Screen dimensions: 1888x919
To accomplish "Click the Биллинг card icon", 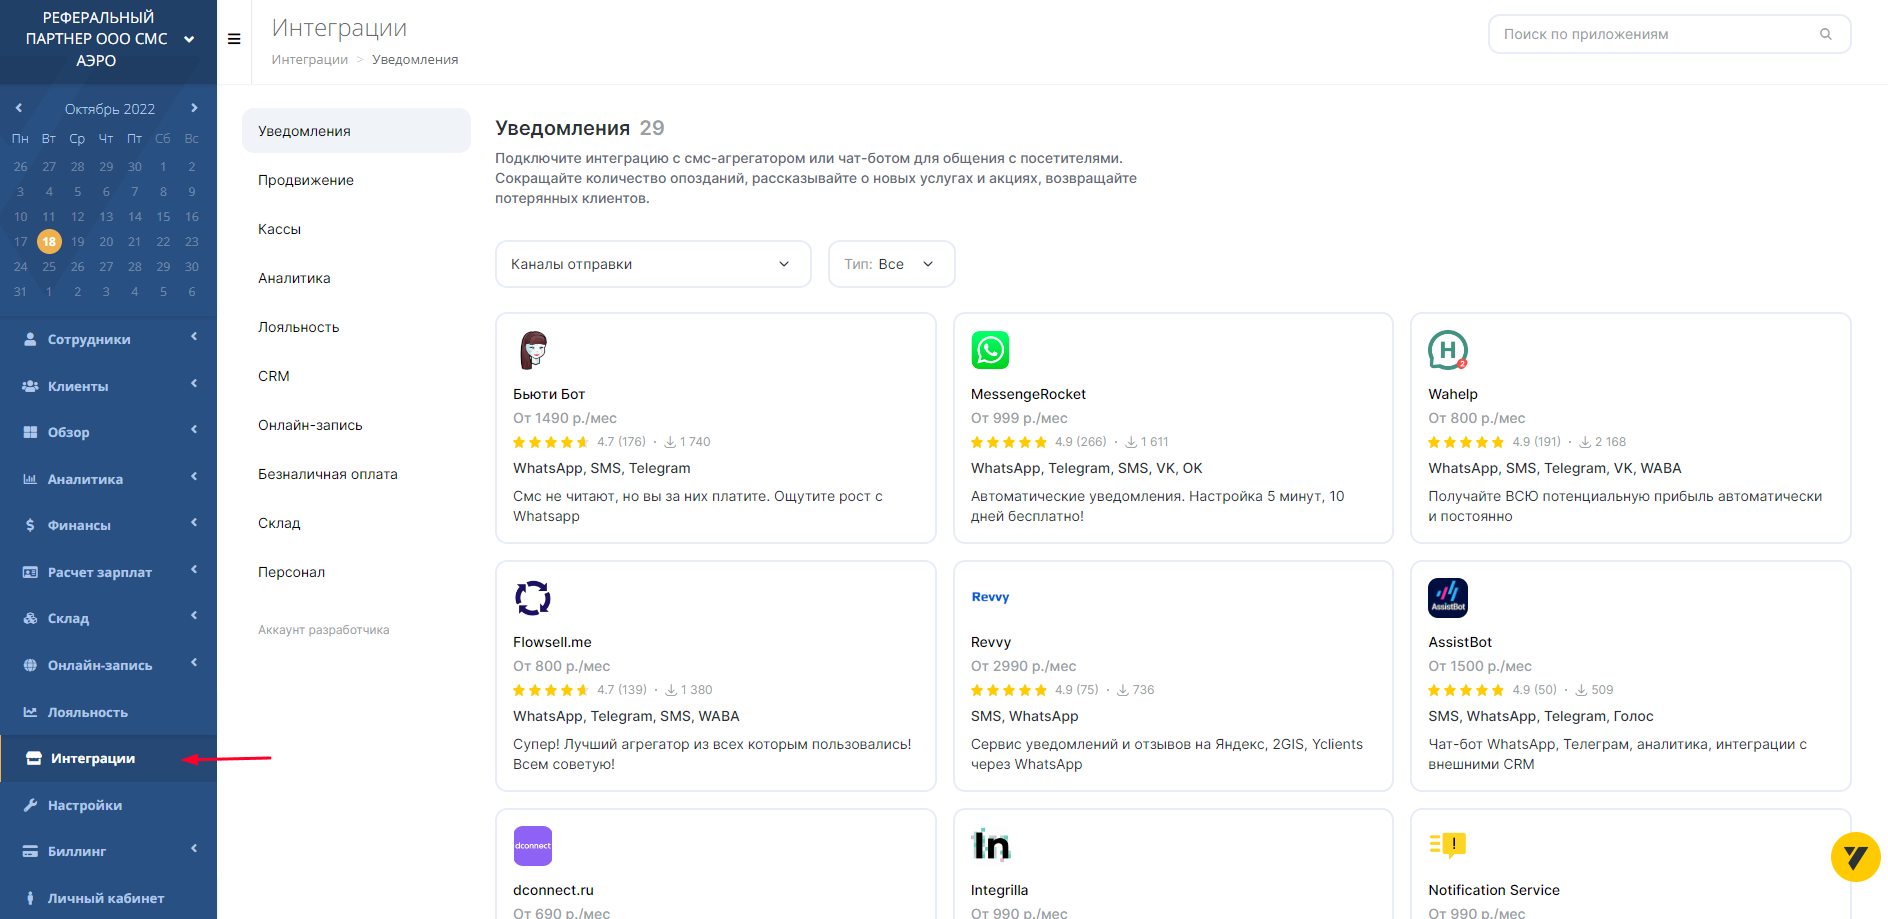I will 30,851.
